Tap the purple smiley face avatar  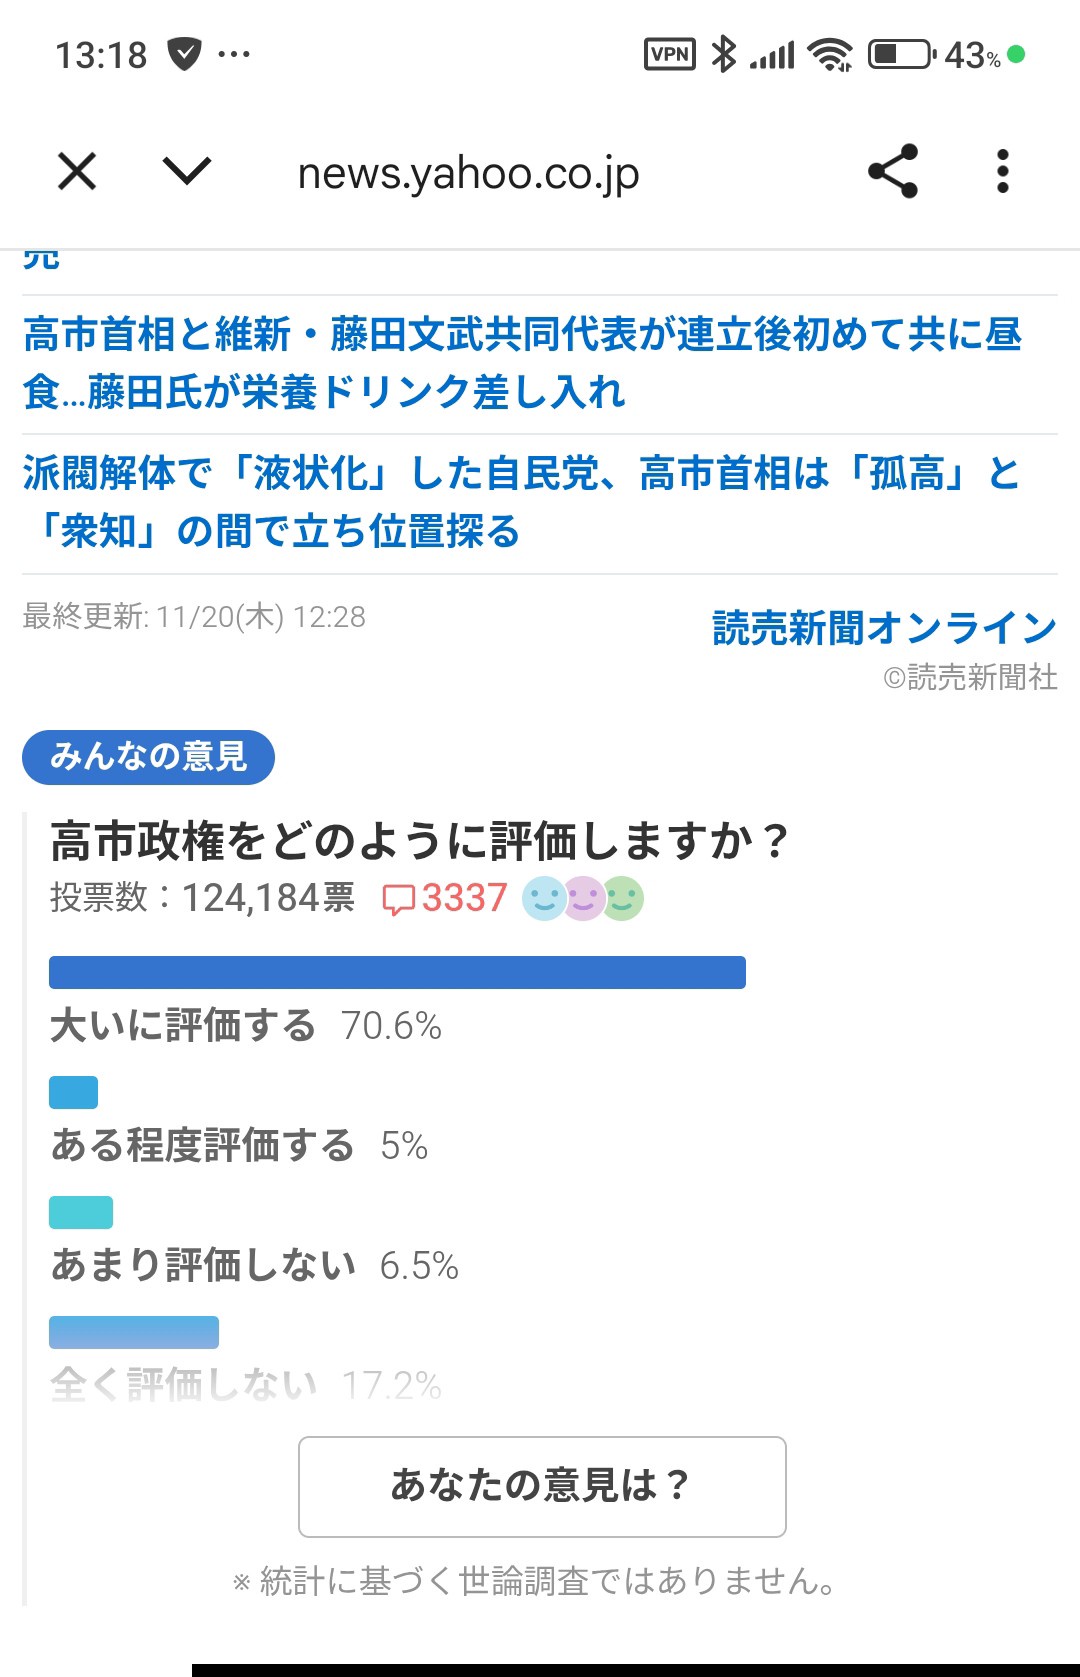(583, 898)
